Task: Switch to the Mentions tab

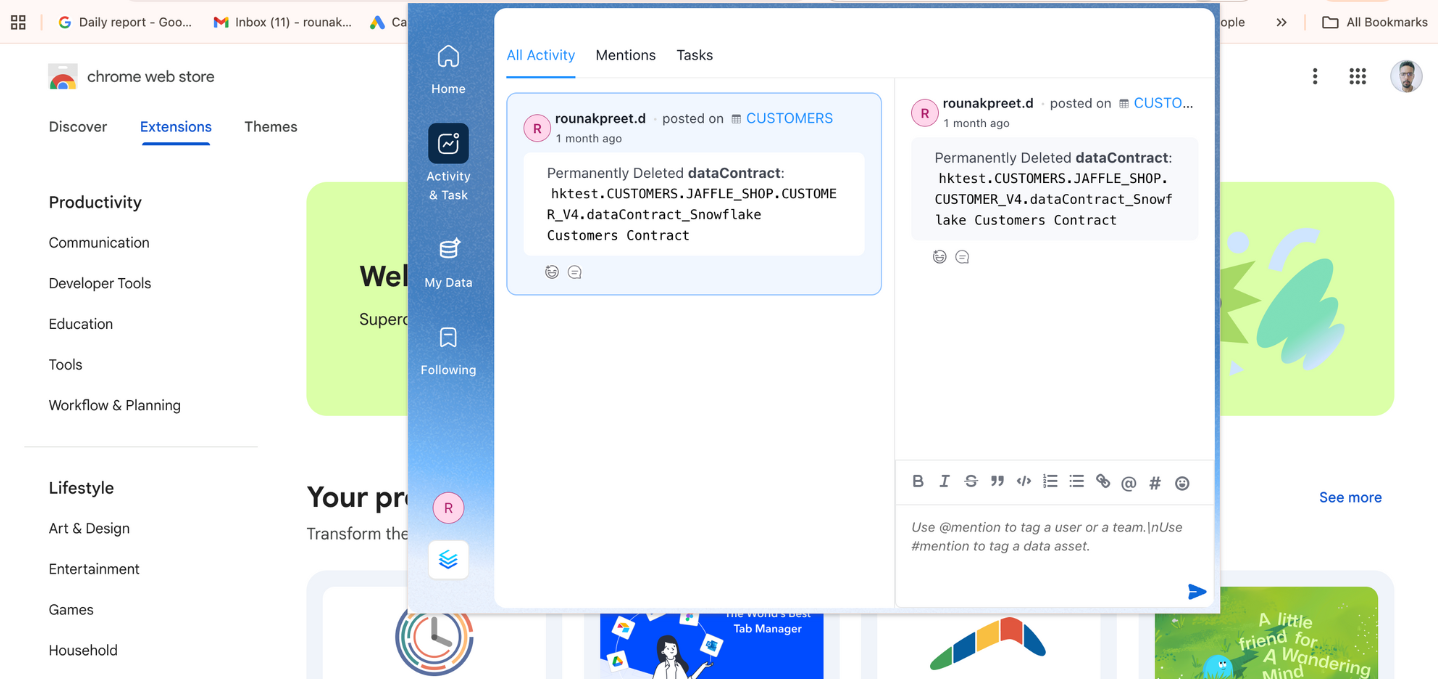Action: (625, 55)
